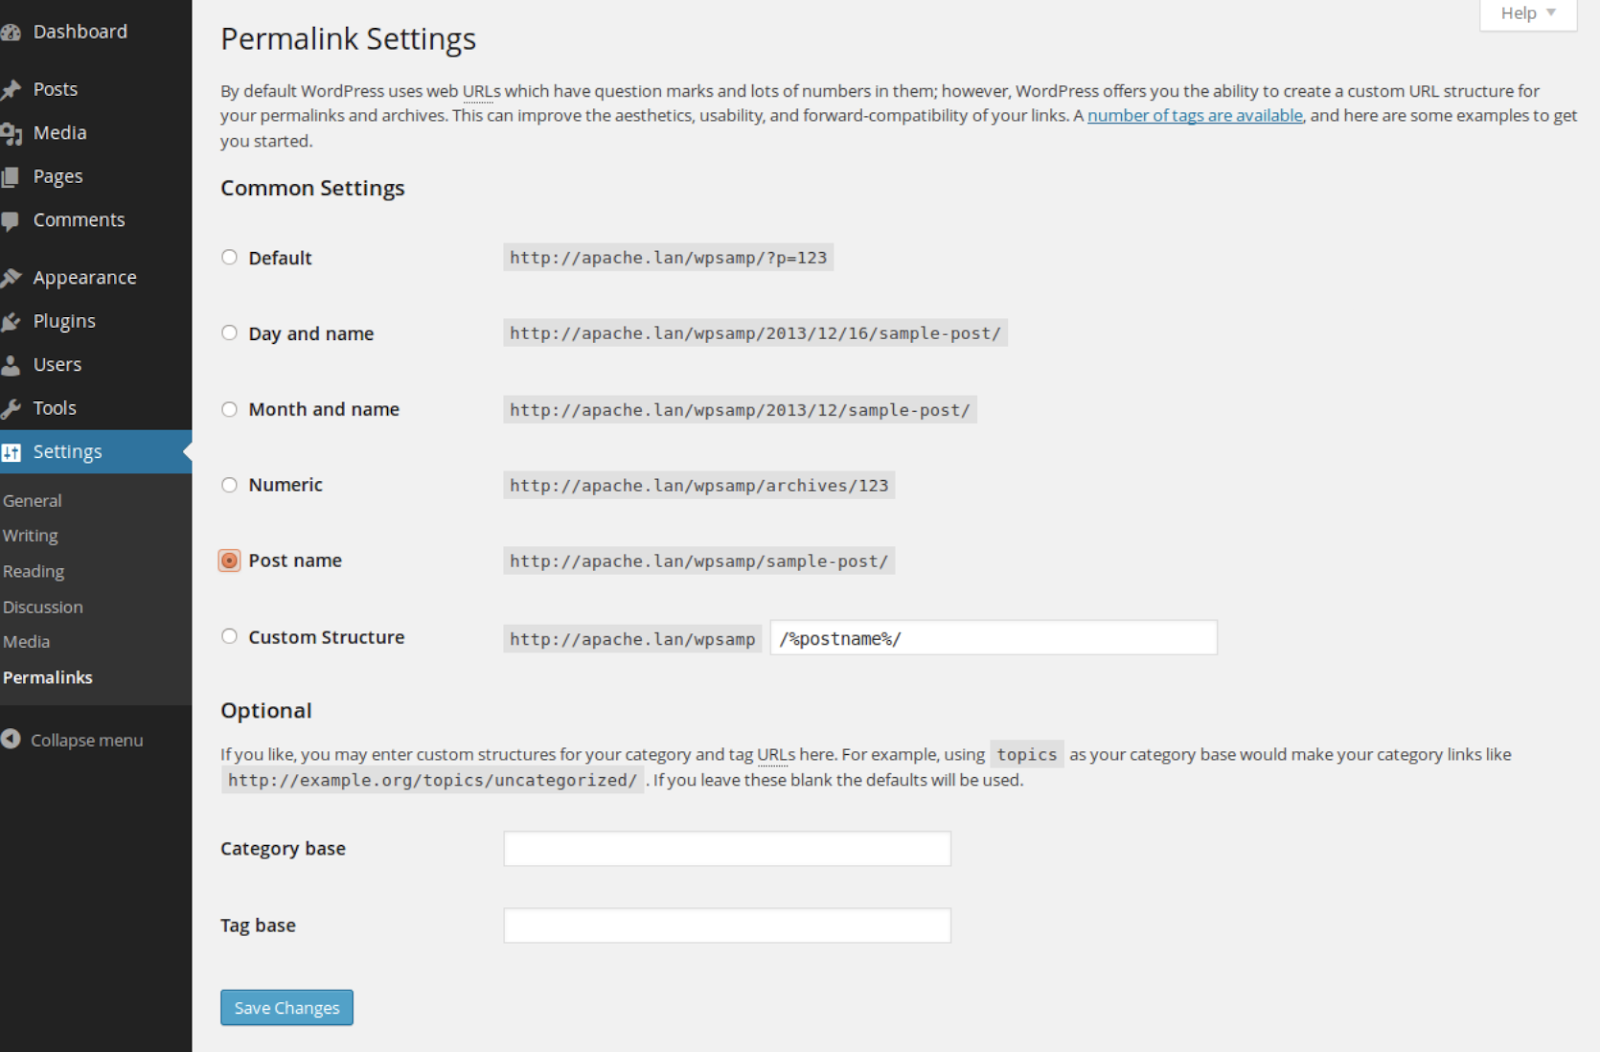The width and height of the screenshot is (1600, 1052).
Task: Click the Save Changes button
Action: click(x=287, y=1008)
